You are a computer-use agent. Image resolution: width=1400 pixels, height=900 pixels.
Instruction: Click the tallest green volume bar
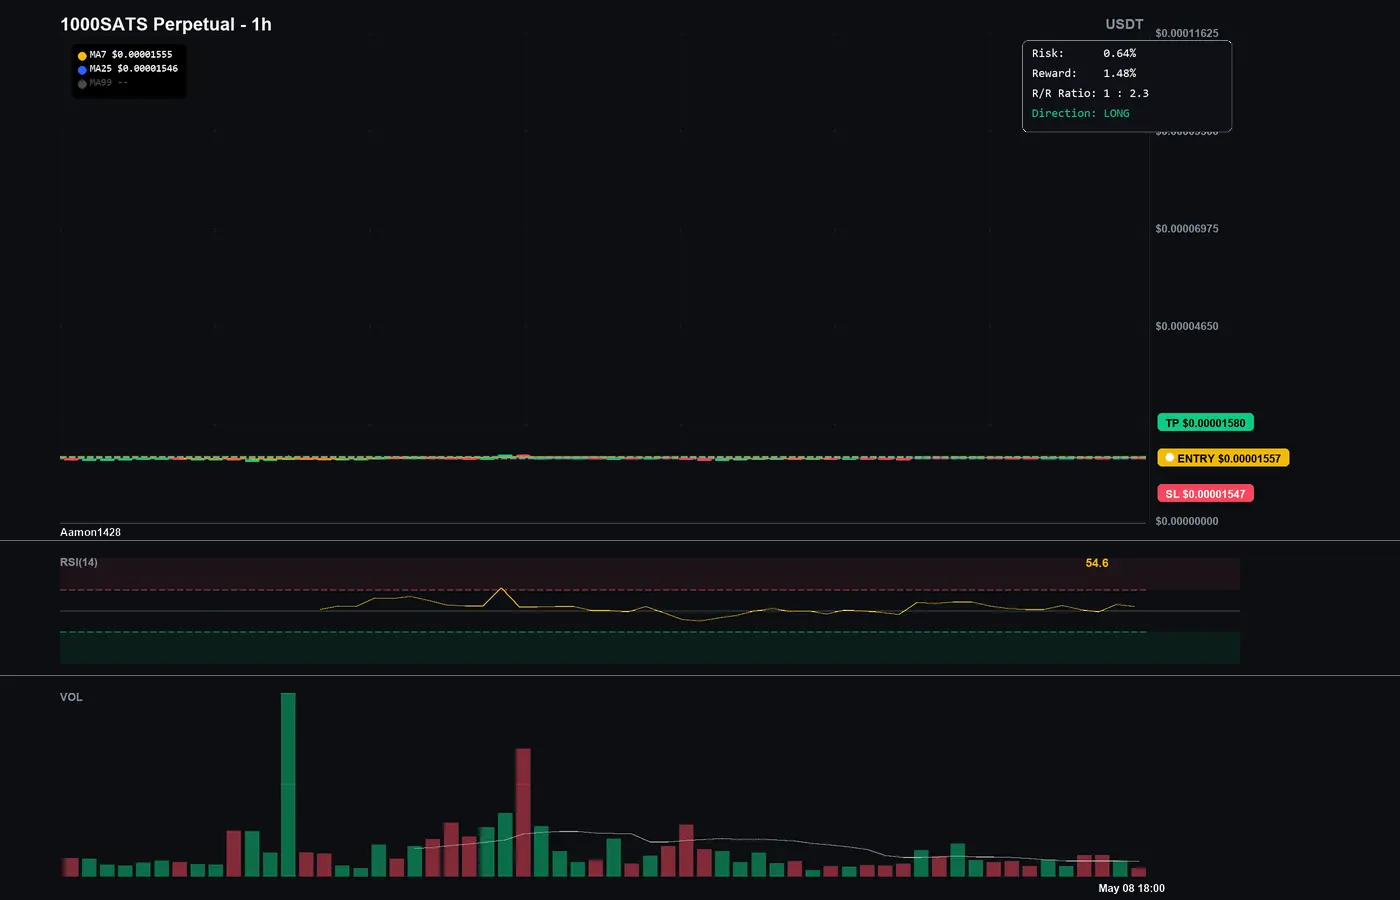288,785
